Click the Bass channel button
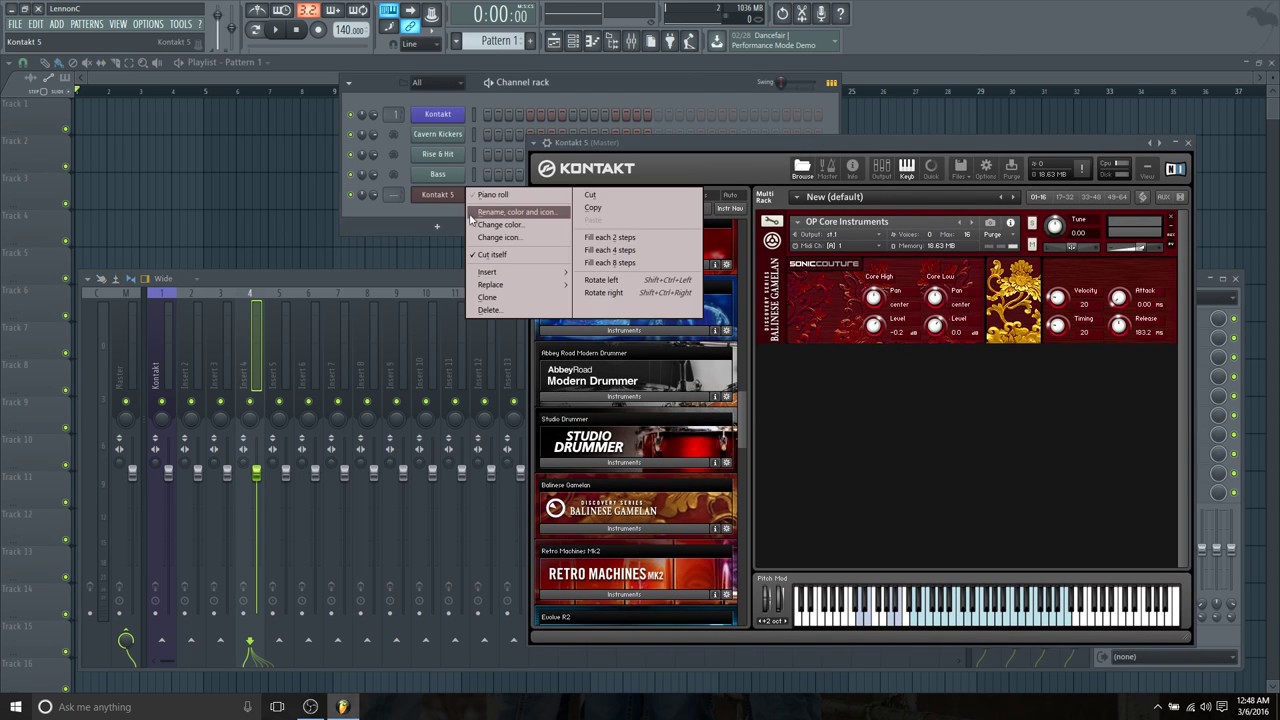1280x720 pixels. tap(437, 174)
